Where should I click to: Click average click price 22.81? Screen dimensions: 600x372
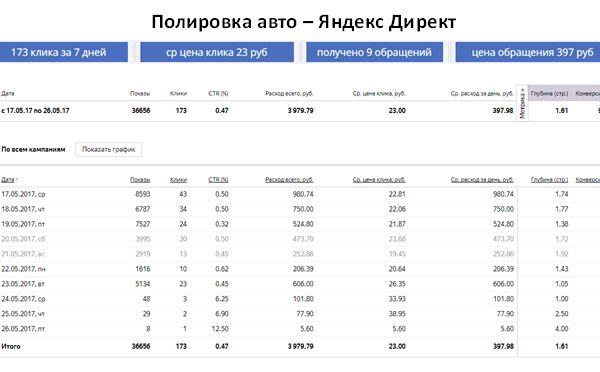click(397, 194)
